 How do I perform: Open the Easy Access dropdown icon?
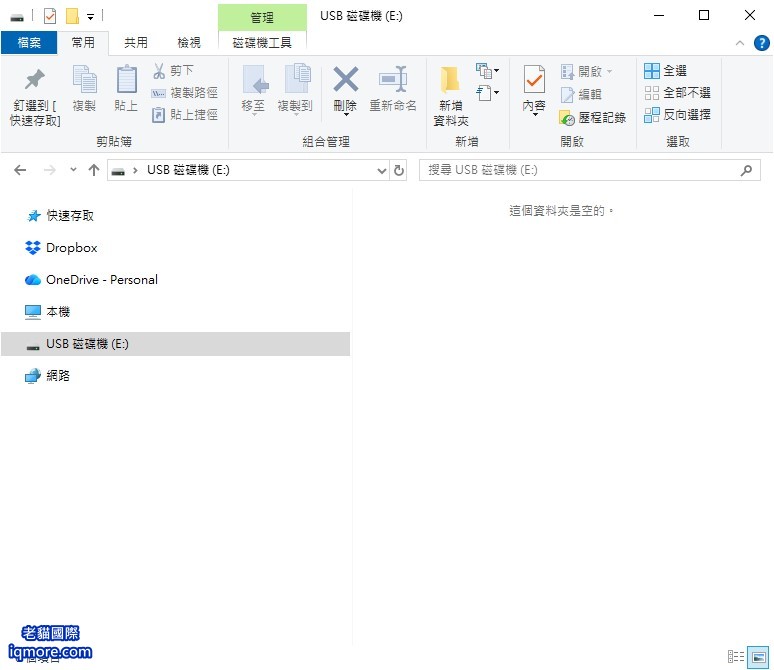(x=487, y=93)
